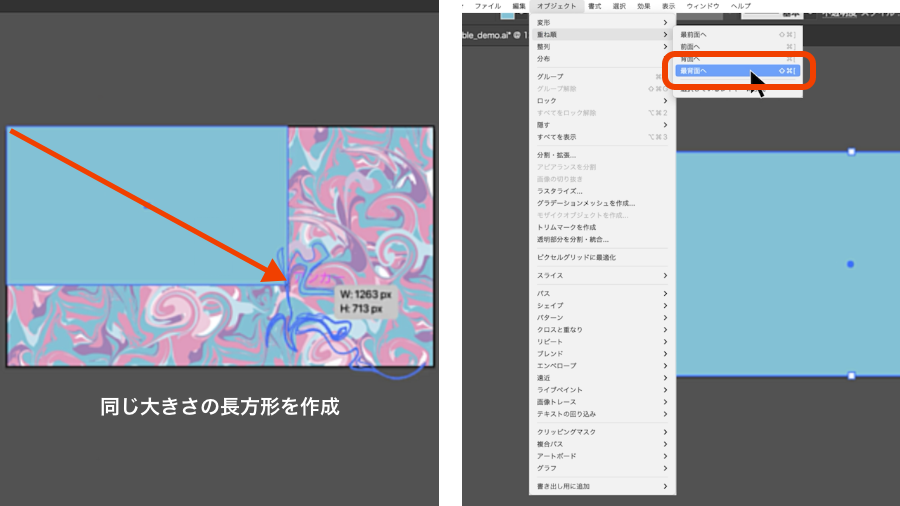Screen dimensions: 900x506
Task: Expand the ライブペイント submenu
Action: tap(602, 390)
